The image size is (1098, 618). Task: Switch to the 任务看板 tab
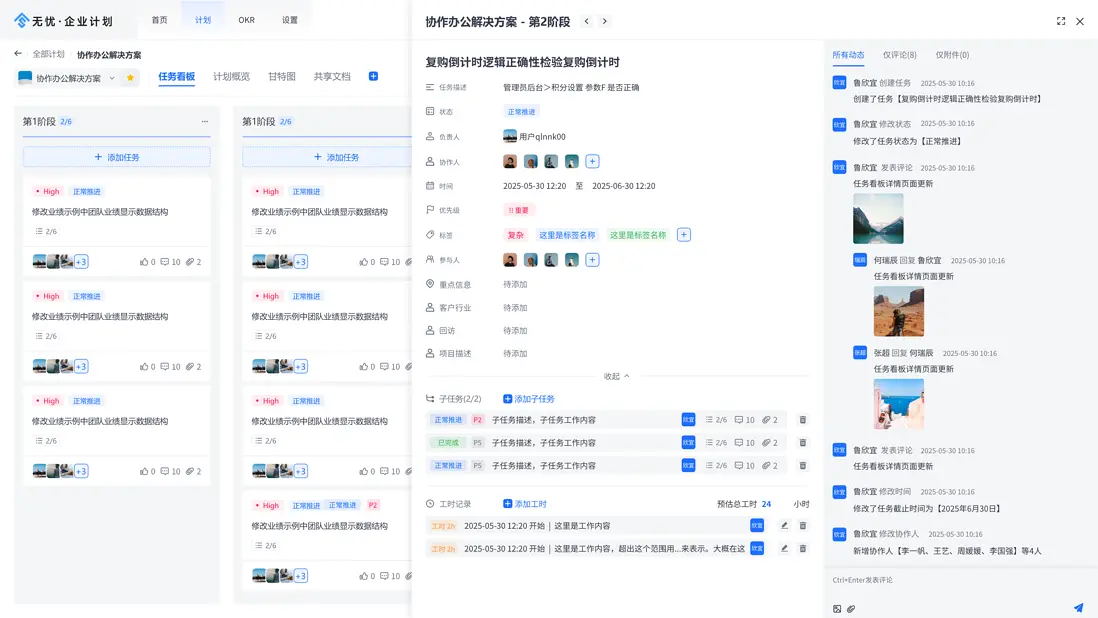[176, 76]
